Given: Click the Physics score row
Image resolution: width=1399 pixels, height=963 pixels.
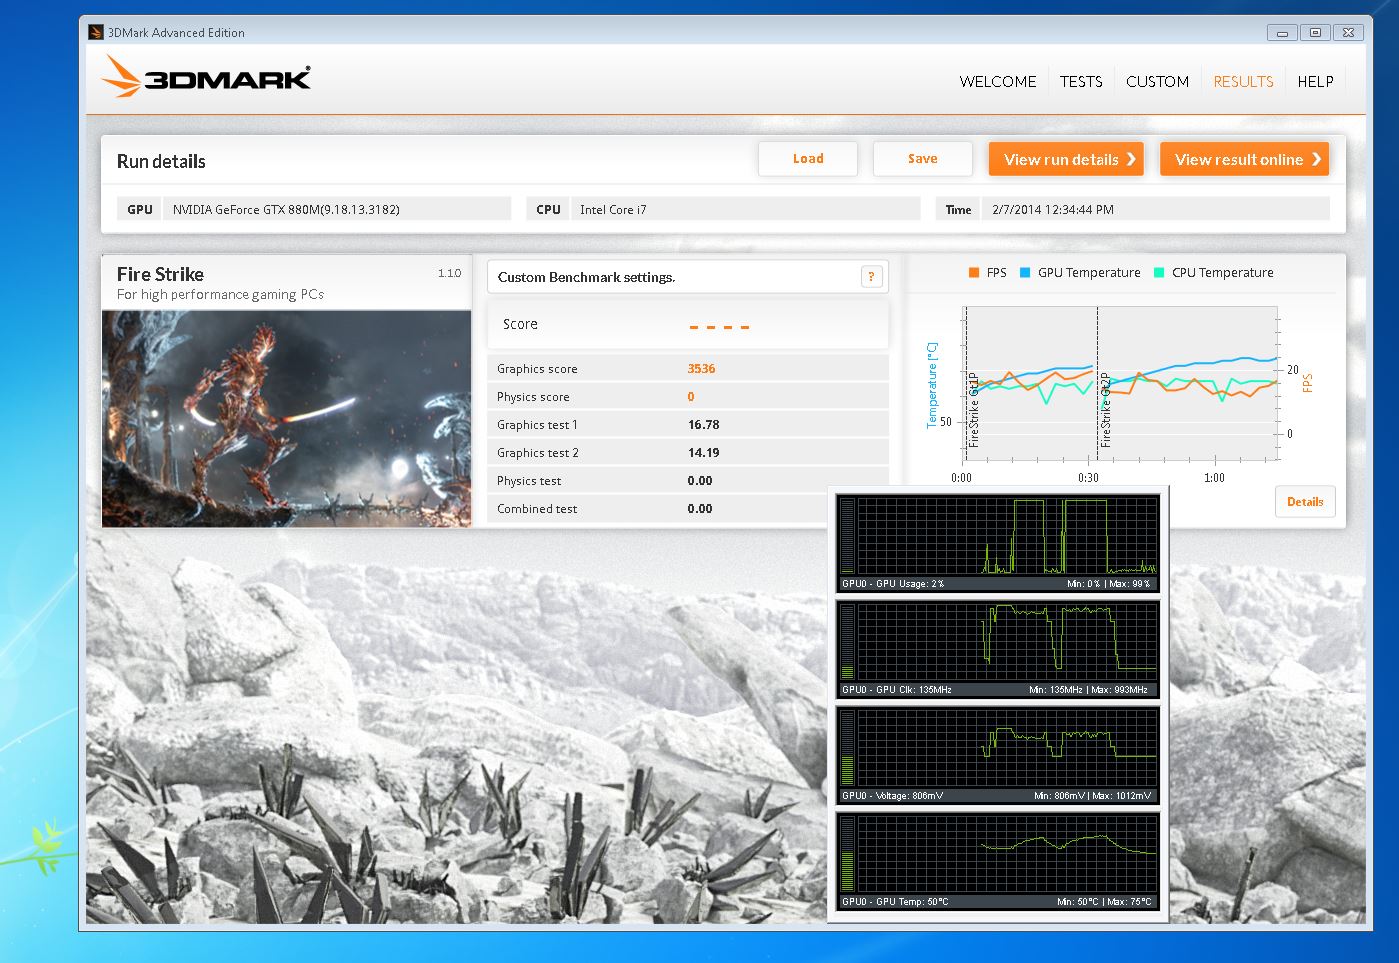Looking at the screenshot, I should point(688,397).
